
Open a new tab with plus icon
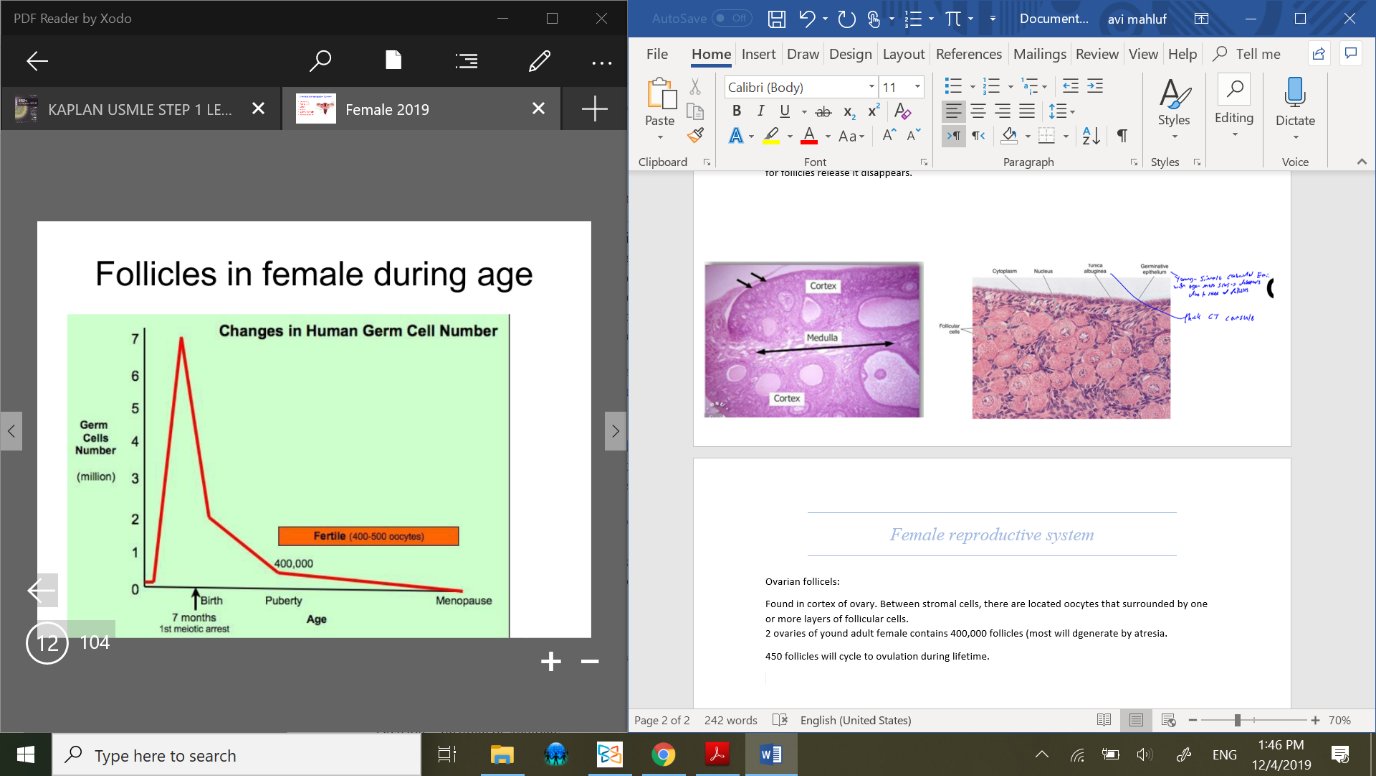[x=594, y=109]
